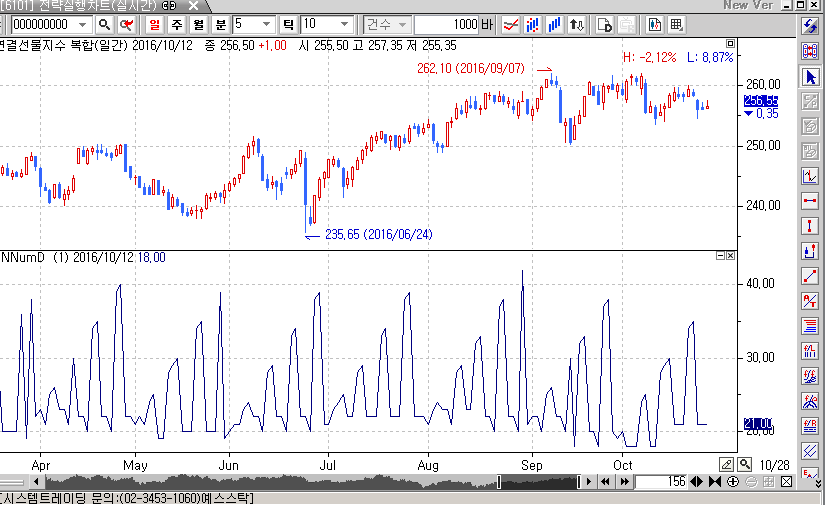Screen dimensions: 825x505
Task: Select the 틱 tick period button
Action: [x=288, y=24]
